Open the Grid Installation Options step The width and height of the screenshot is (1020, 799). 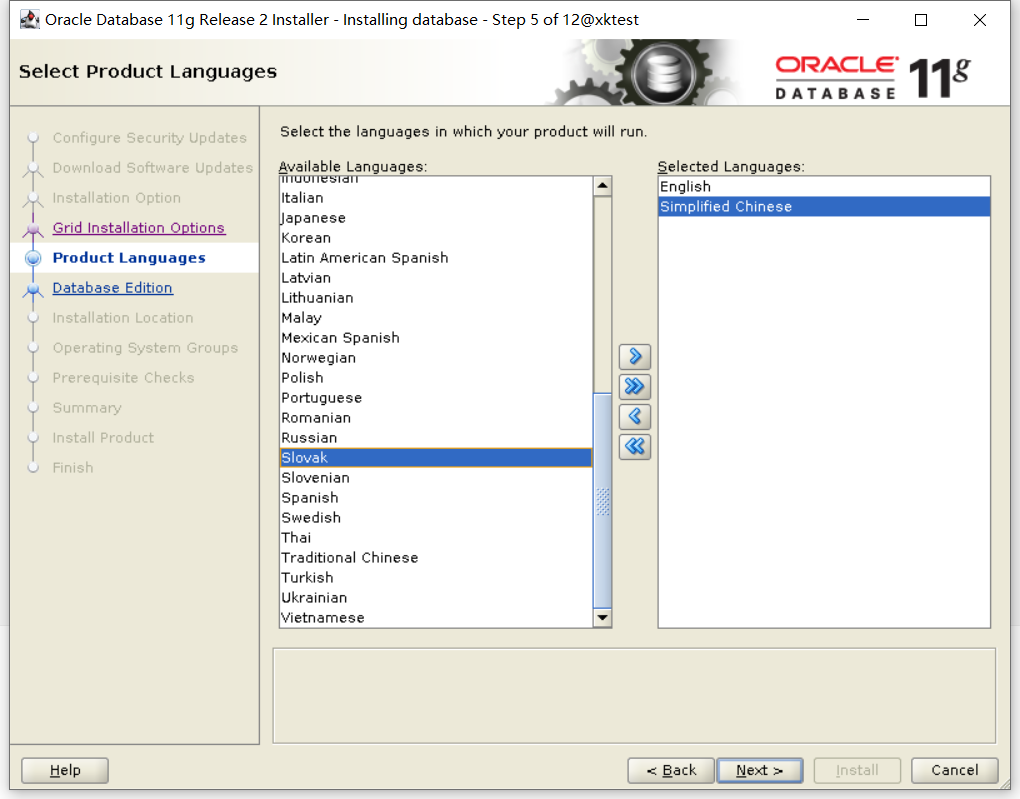139,228
